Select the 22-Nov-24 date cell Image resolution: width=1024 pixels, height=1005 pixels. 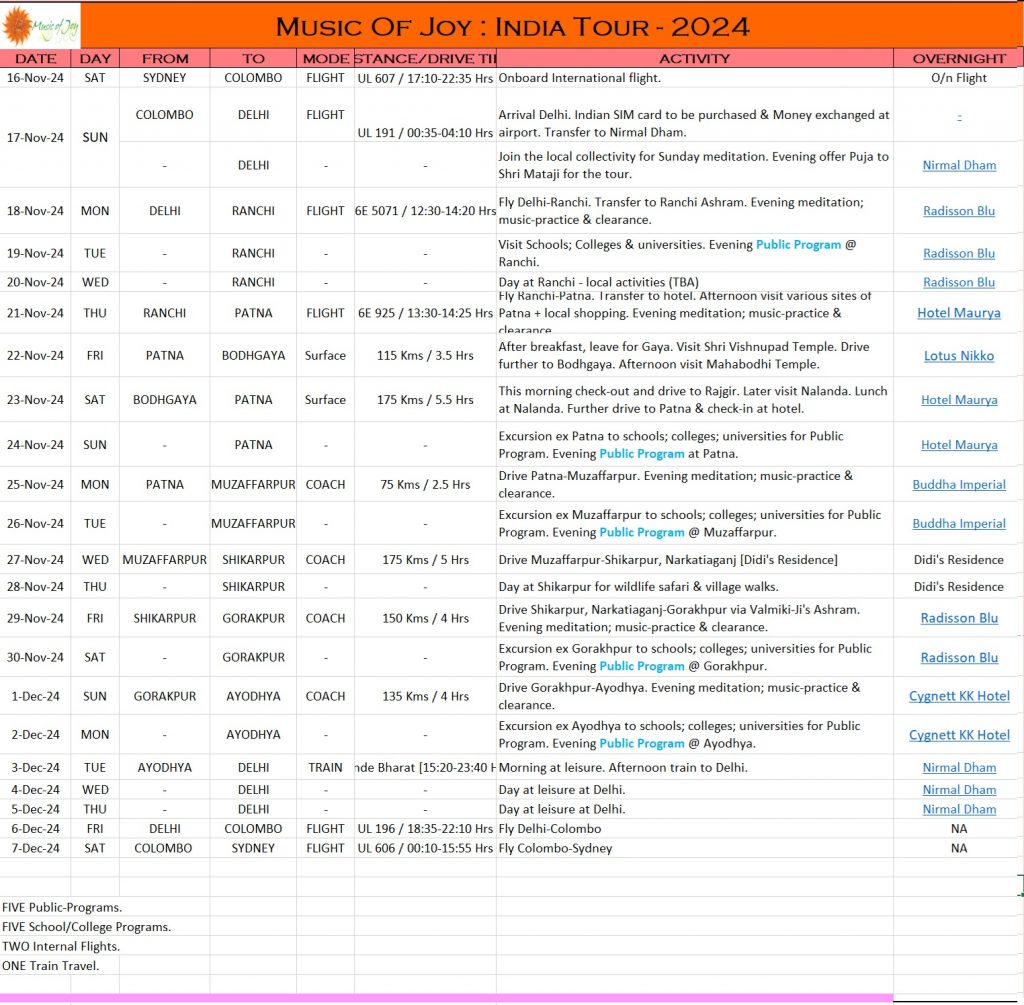pos(36,356)
